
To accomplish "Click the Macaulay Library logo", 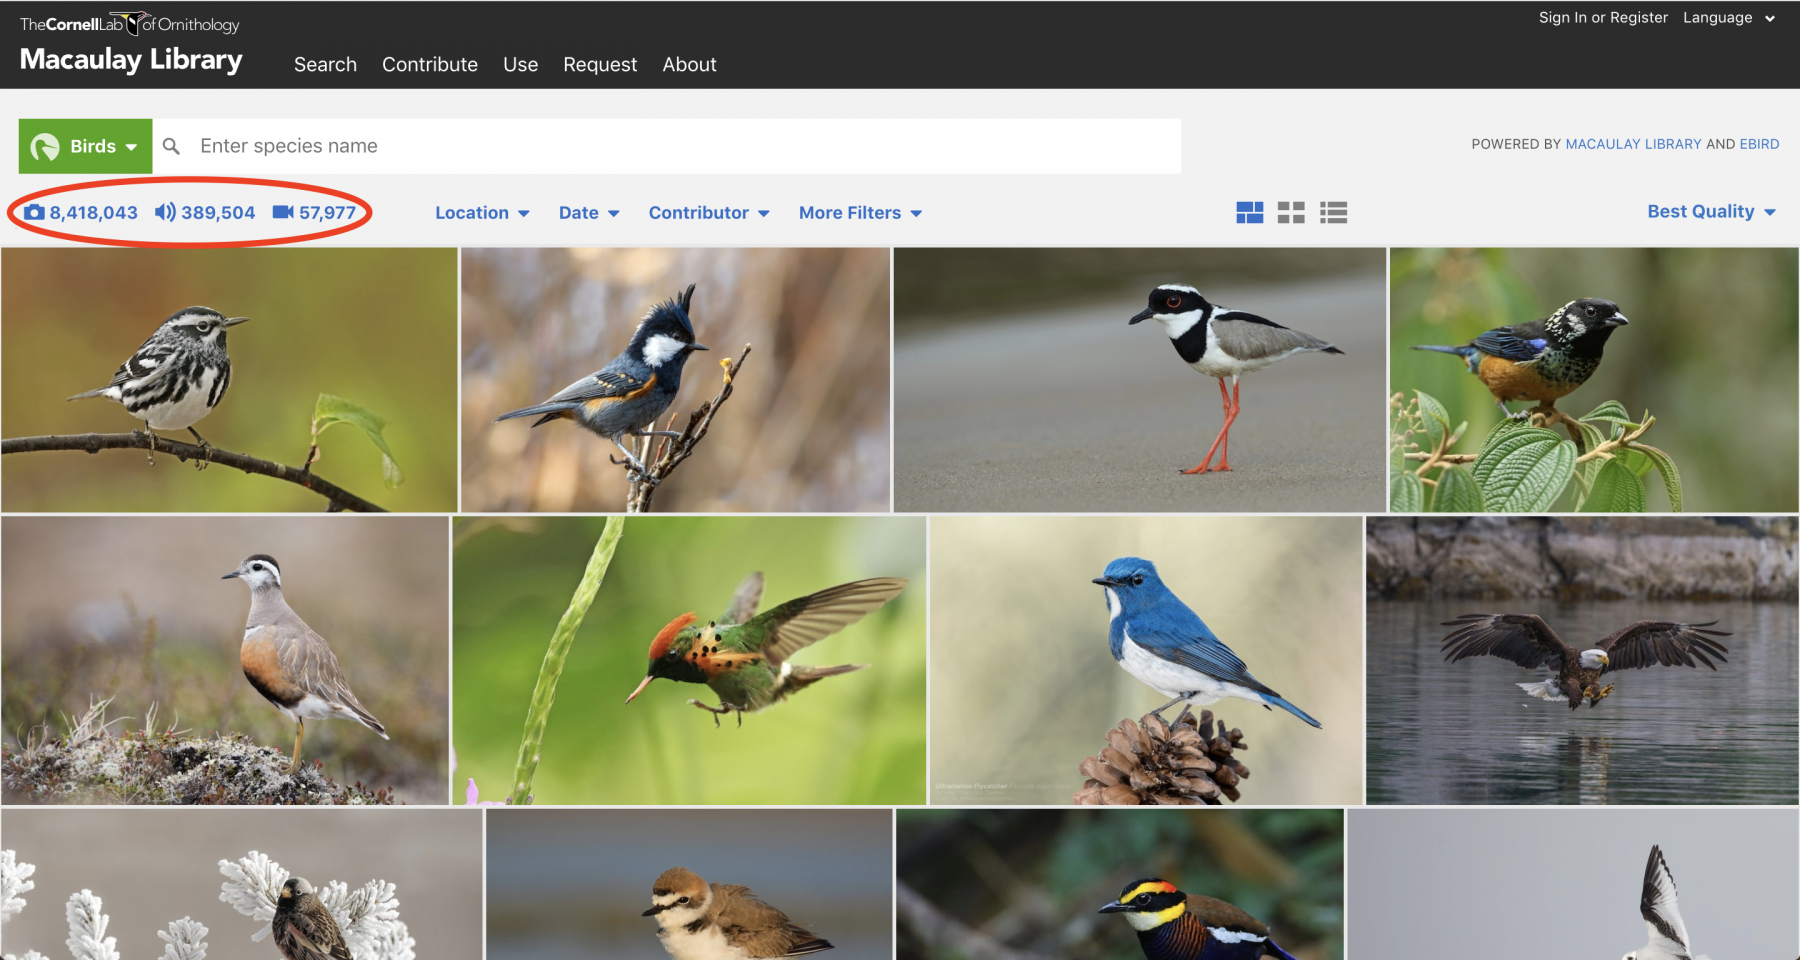I will 131,60.
